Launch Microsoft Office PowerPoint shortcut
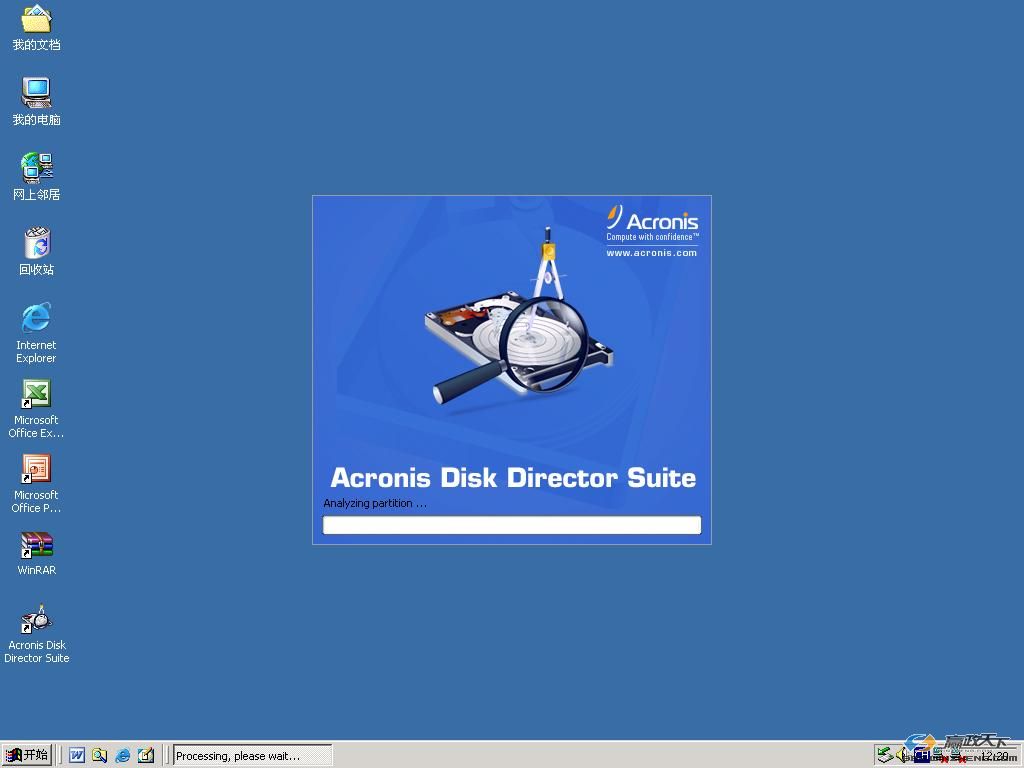 [37, 470]
